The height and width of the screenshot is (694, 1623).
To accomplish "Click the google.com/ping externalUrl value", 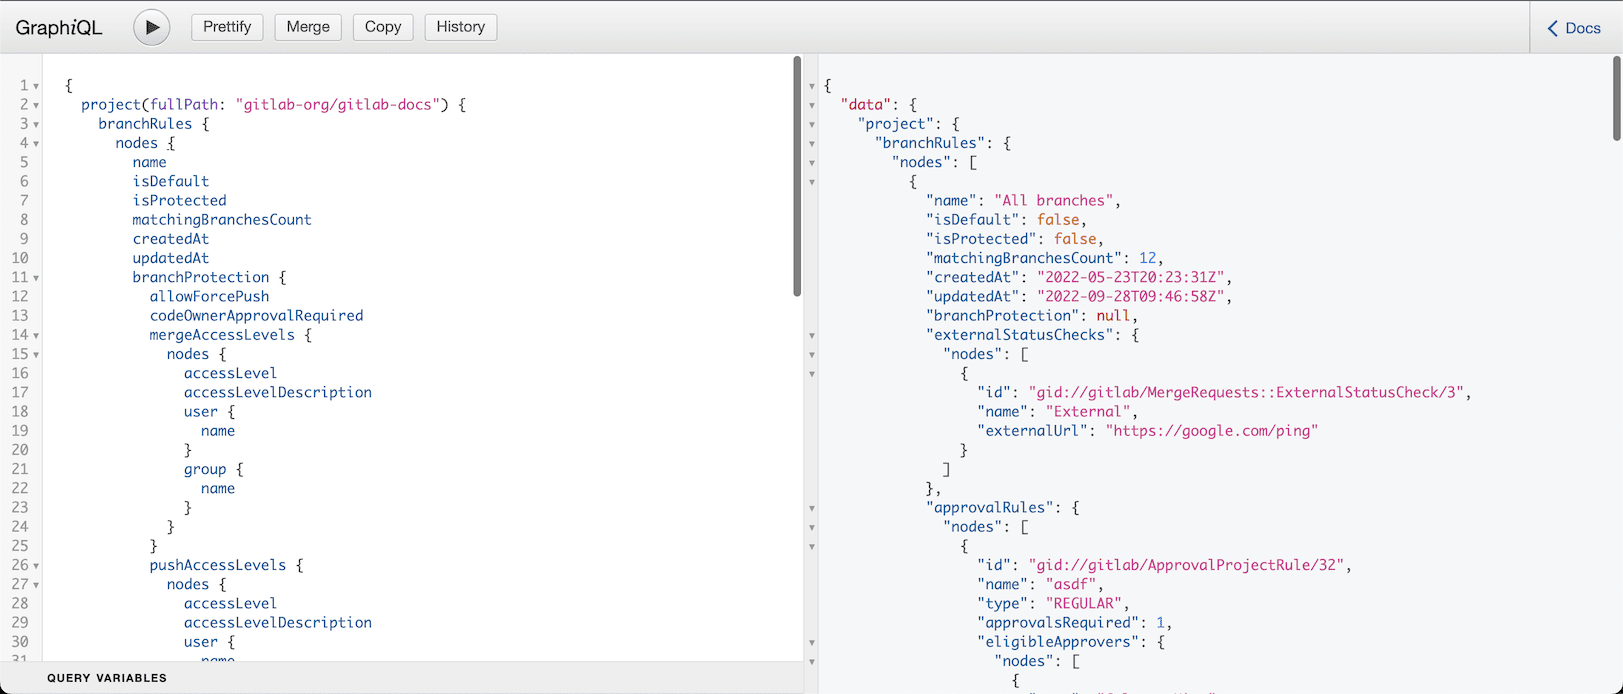I will tap(1211, 431).
